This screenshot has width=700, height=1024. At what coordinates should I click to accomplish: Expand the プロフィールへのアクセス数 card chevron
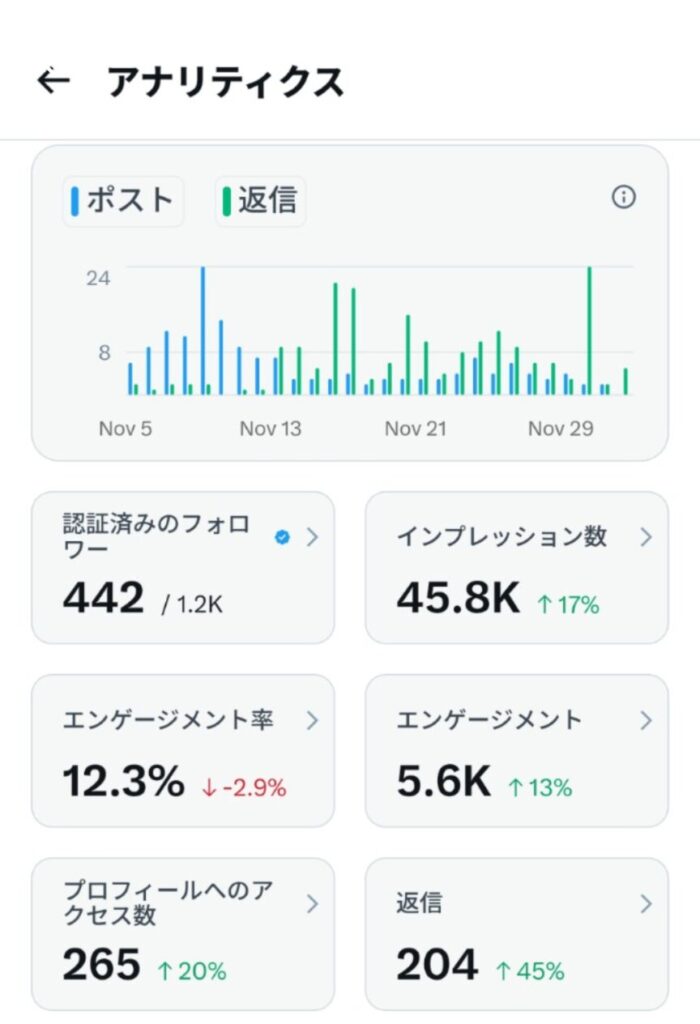point(312,903)
